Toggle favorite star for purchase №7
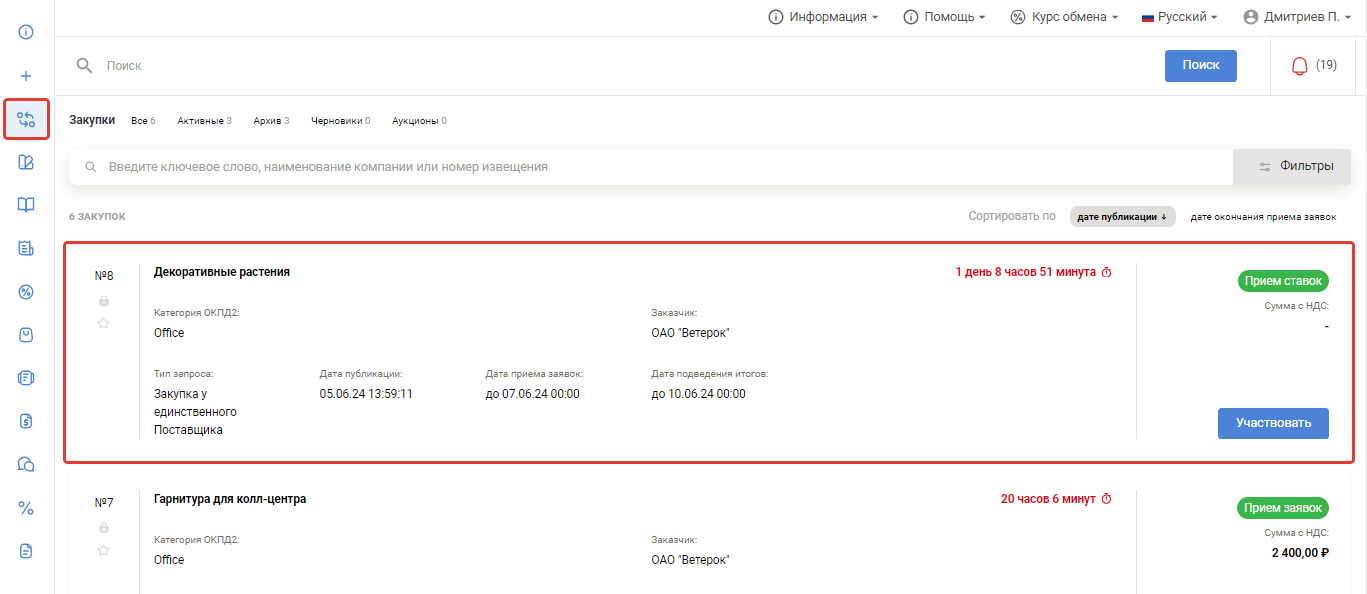 coord(104,550)
